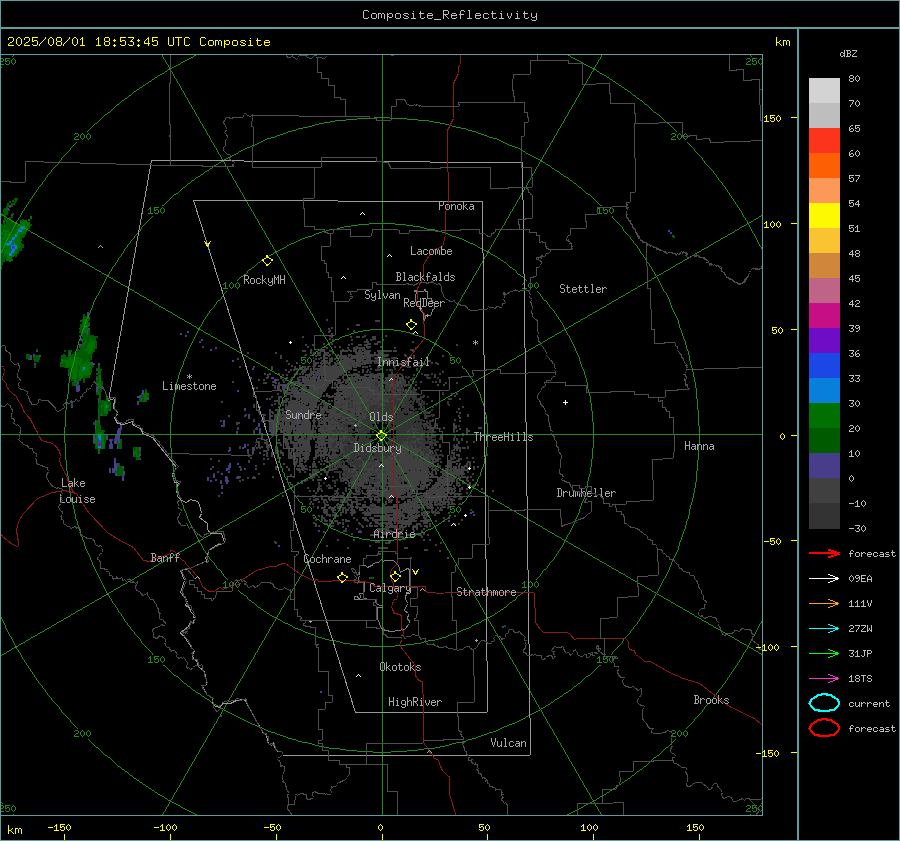Image resolution: width=900 pixels, height=841 pixels.
Task: Click the Sundre city label
Action: pyautogui.click(x=303, y=414)
